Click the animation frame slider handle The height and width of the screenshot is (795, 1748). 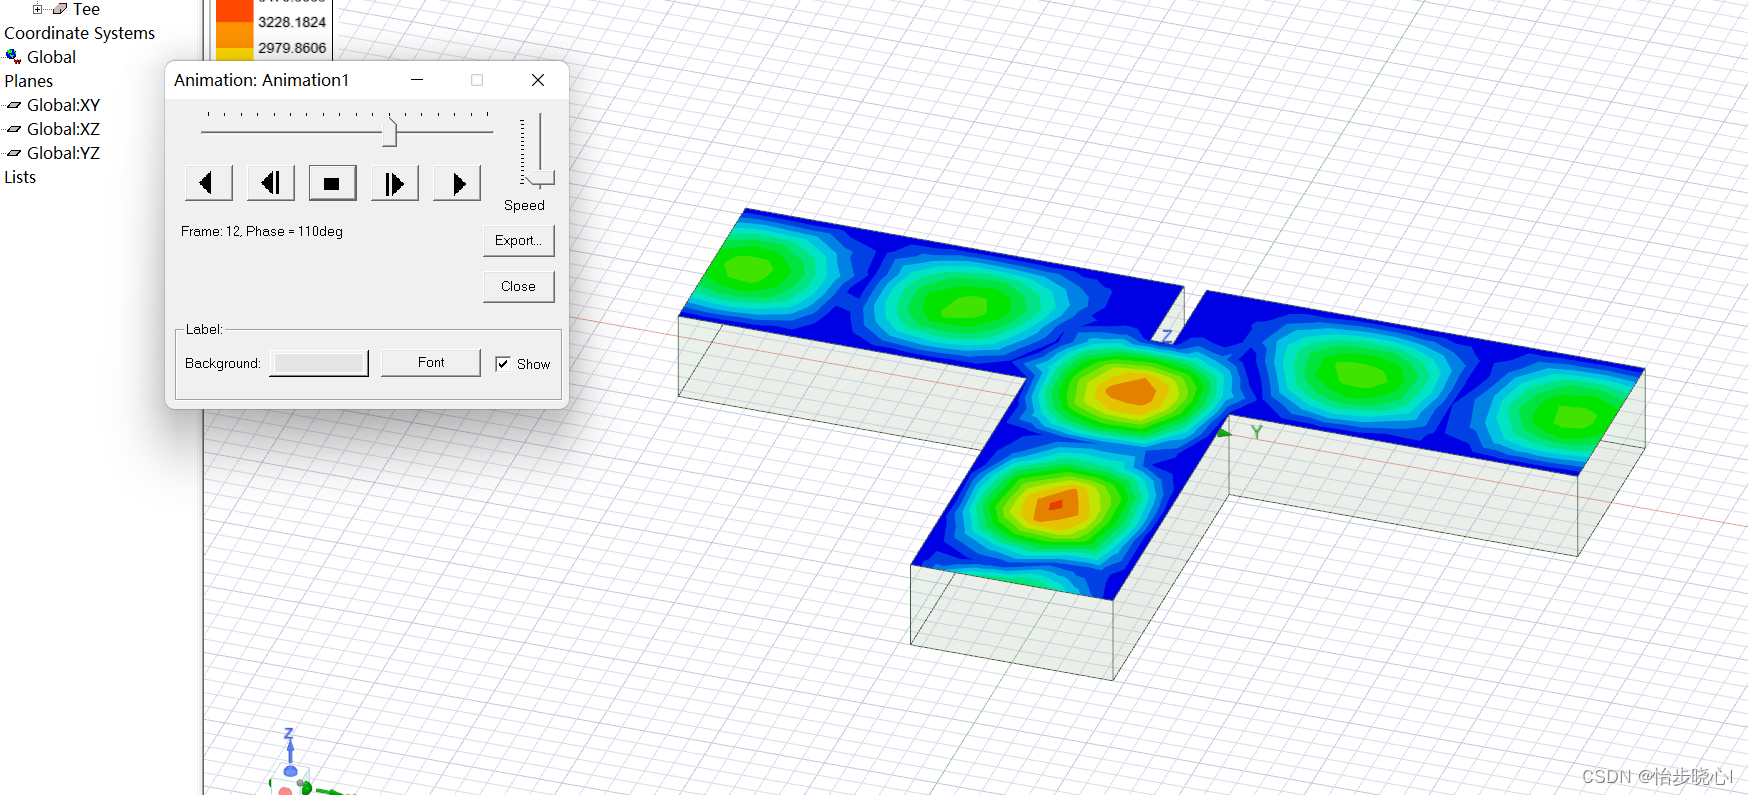pos(390,132)
